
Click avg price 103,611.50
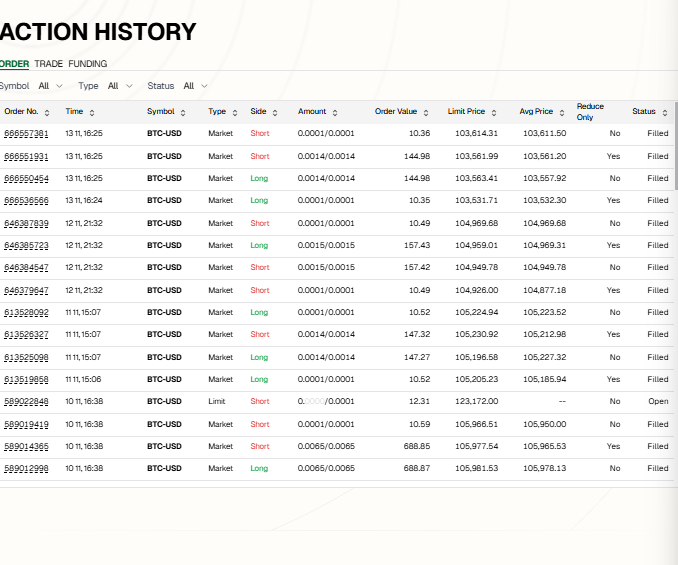[x=545, y=134]
